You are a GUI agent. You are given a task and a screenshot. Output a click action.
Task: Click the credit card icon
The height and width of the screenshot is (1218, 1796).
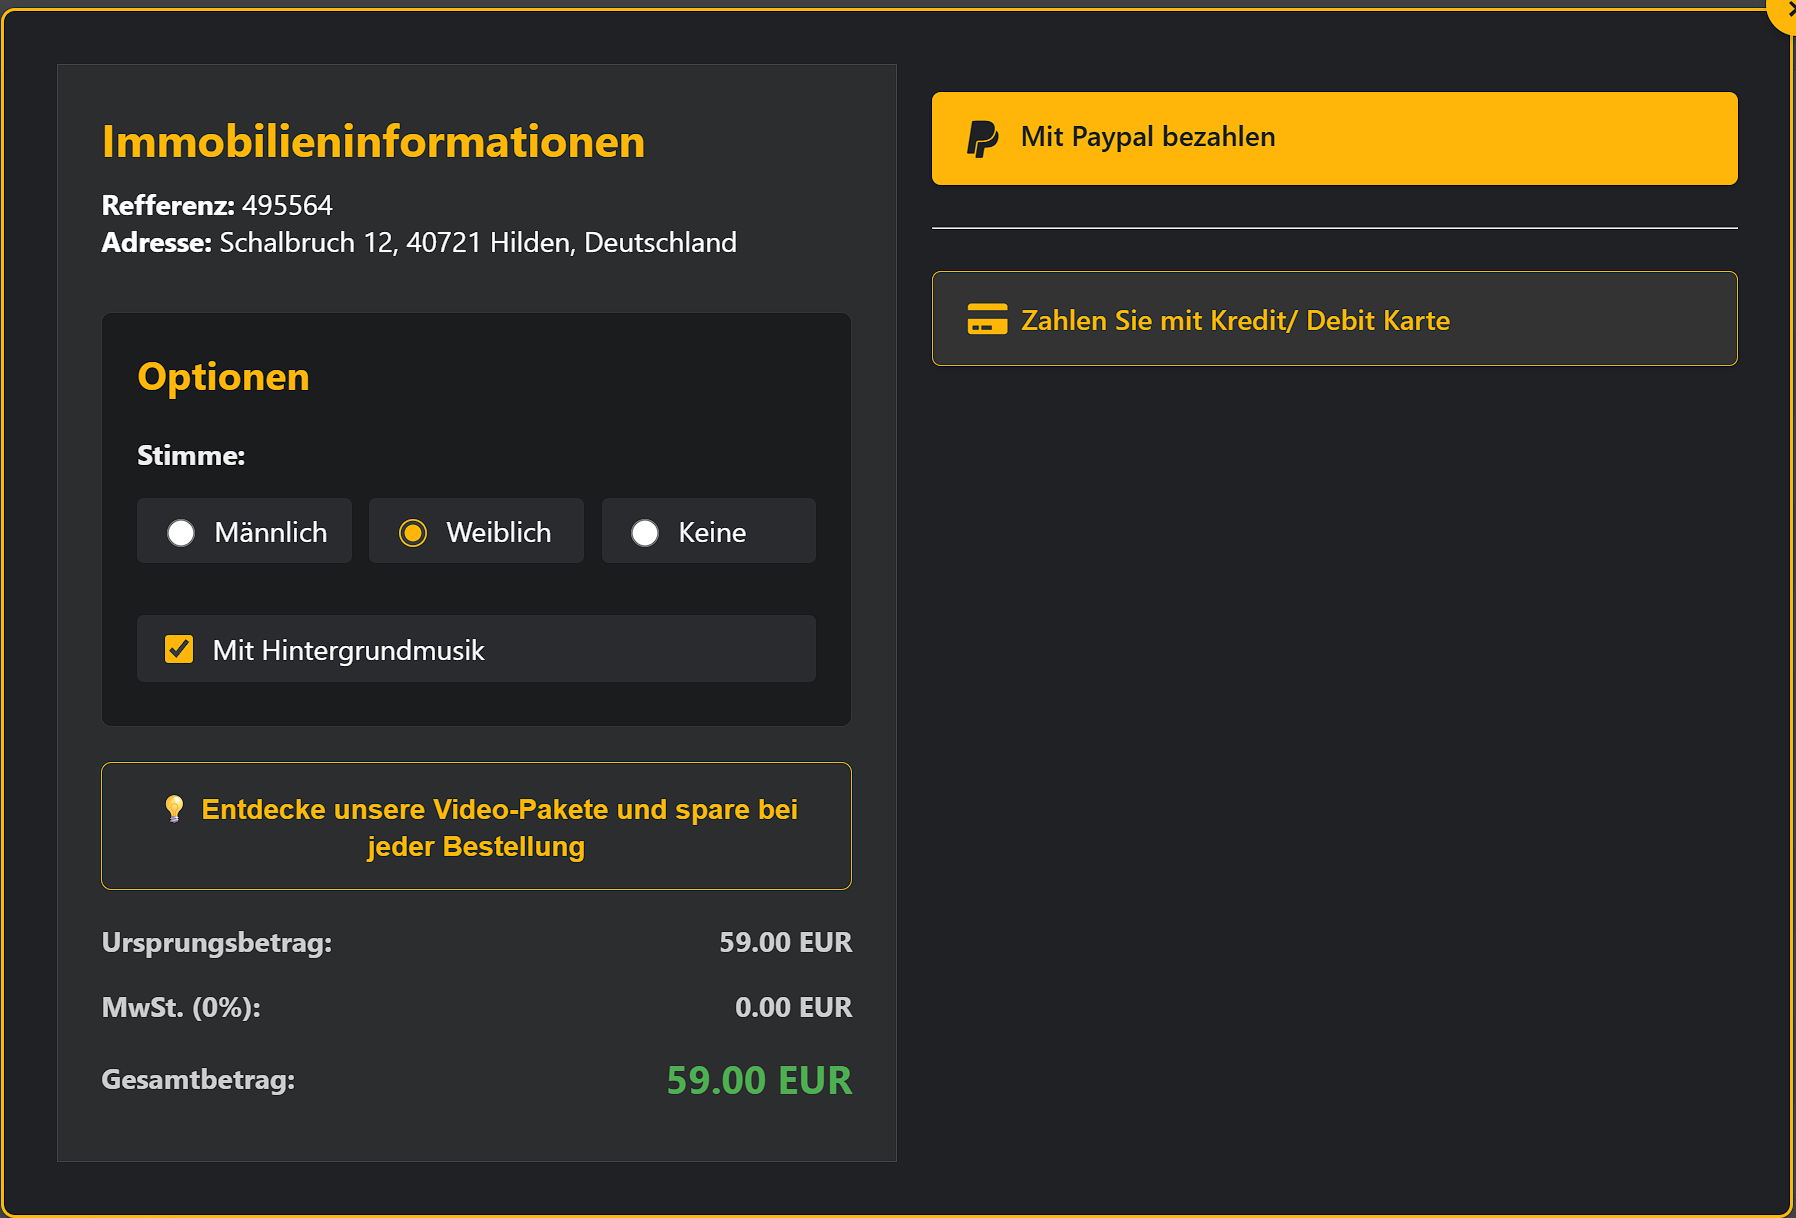(987, 319)
